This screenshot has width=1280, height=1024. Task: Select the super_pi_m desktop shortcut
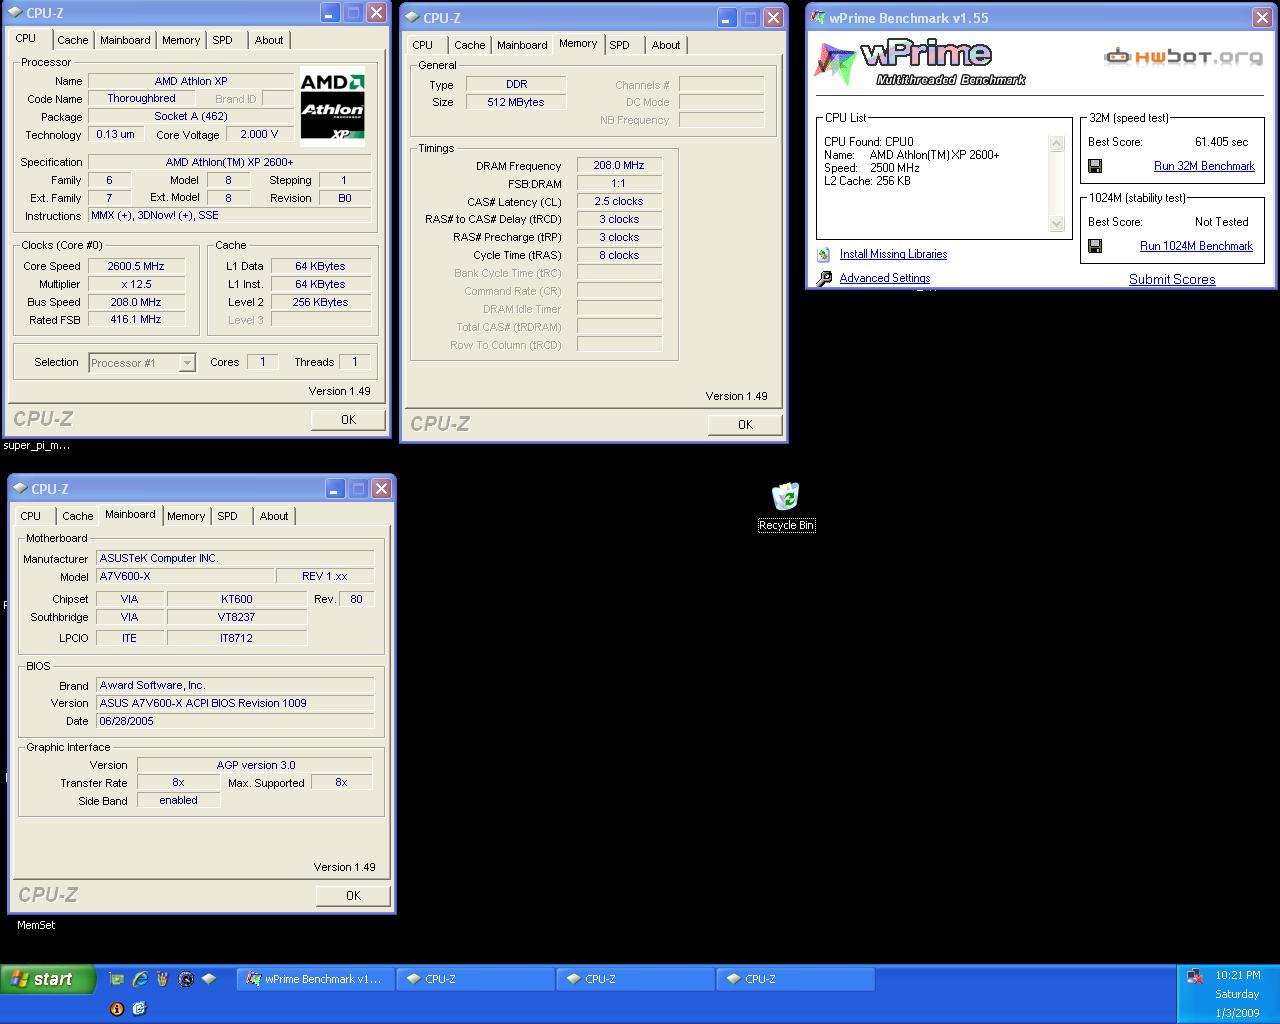click(36, 445)
